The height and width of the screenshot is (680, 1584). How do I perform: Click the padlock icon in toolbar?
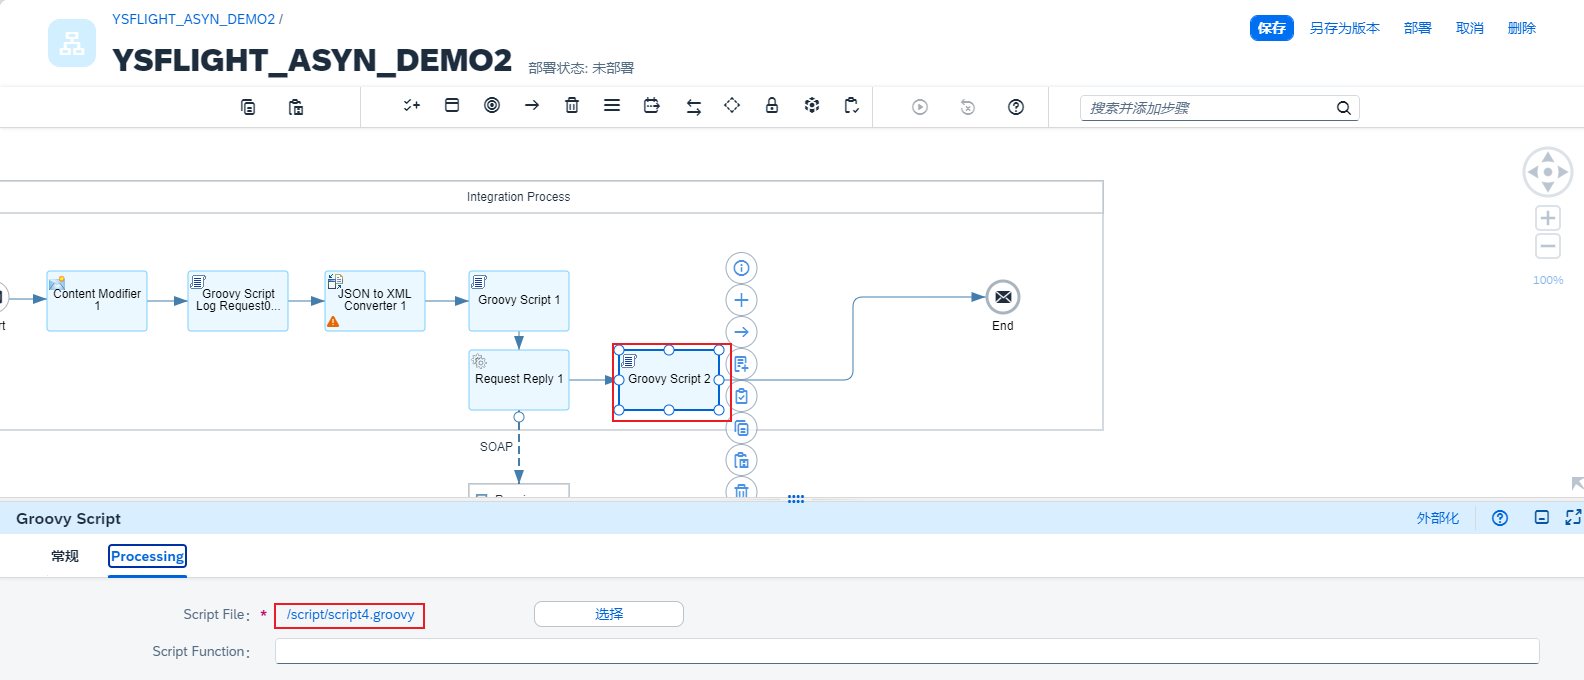772,105
